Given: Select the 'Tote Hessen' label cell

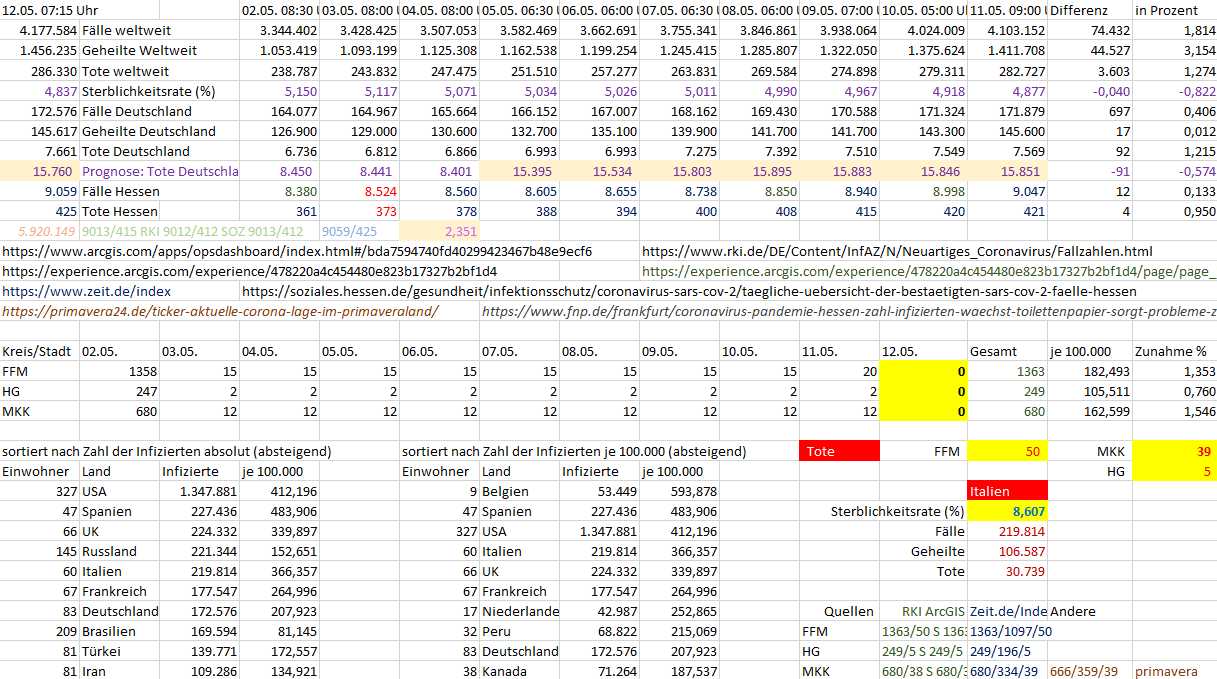Looking at the screenshot, I should pos(122,211).
